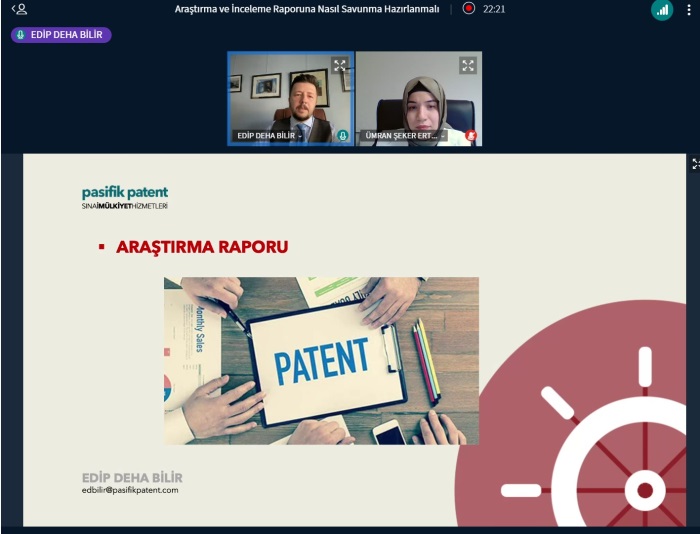Make Ümran Şeker's webcam fullscreen

point(468,66)
